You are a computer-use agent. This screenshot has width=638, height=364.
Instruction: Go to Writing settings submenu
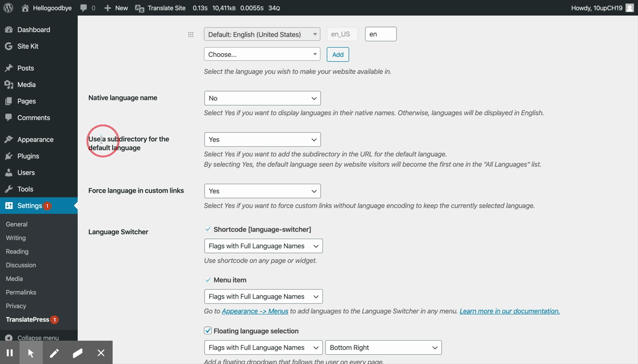tap(15, 238)
